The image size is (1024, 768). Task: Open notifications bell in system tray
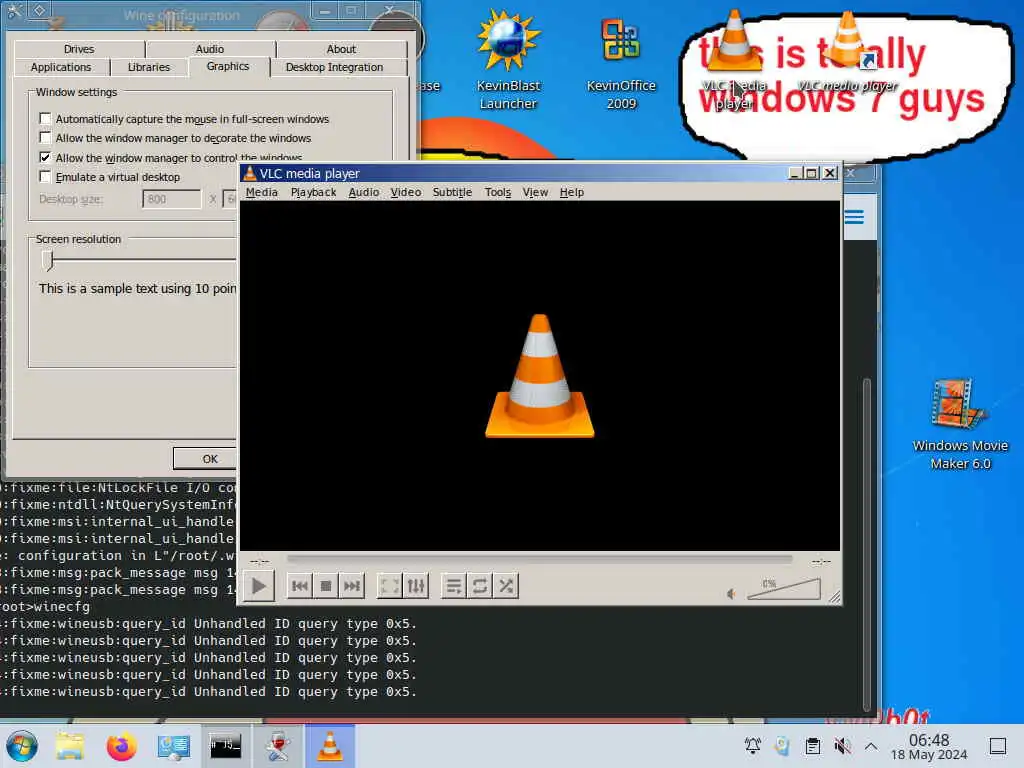pyautogui.click(x=752, y=746)
